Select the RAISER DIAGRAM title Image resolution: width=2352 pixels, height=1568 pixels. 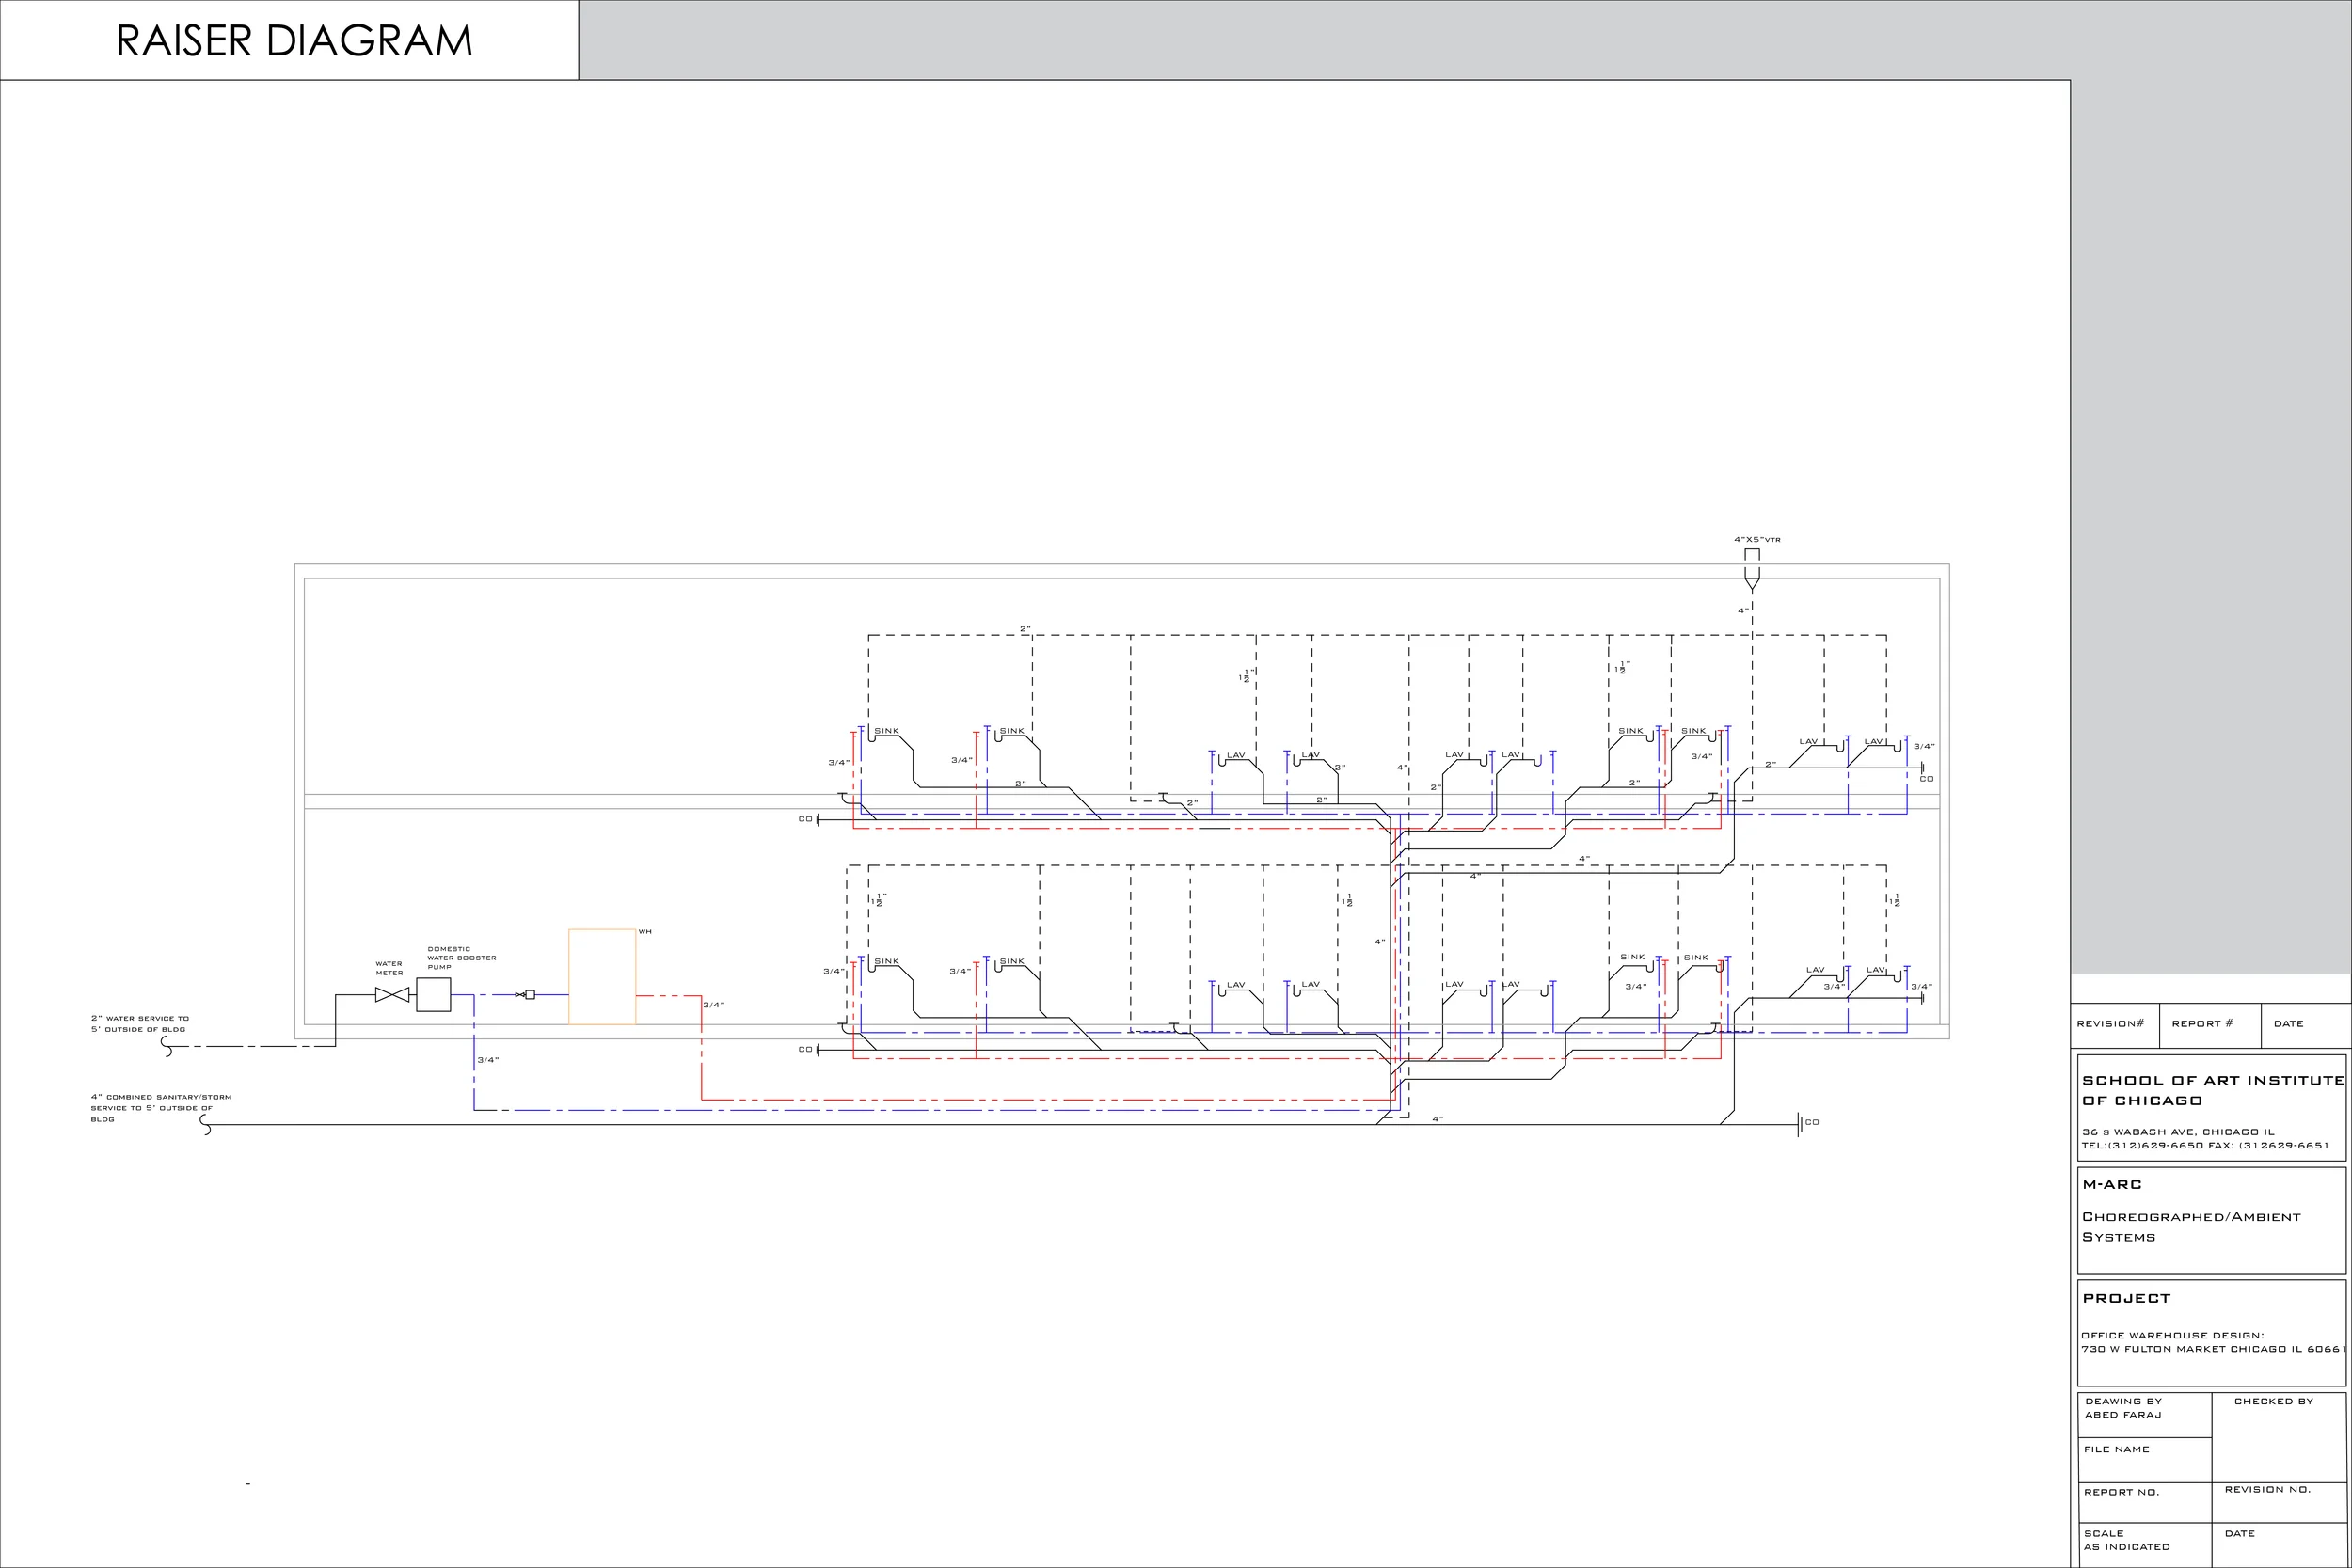294,41
